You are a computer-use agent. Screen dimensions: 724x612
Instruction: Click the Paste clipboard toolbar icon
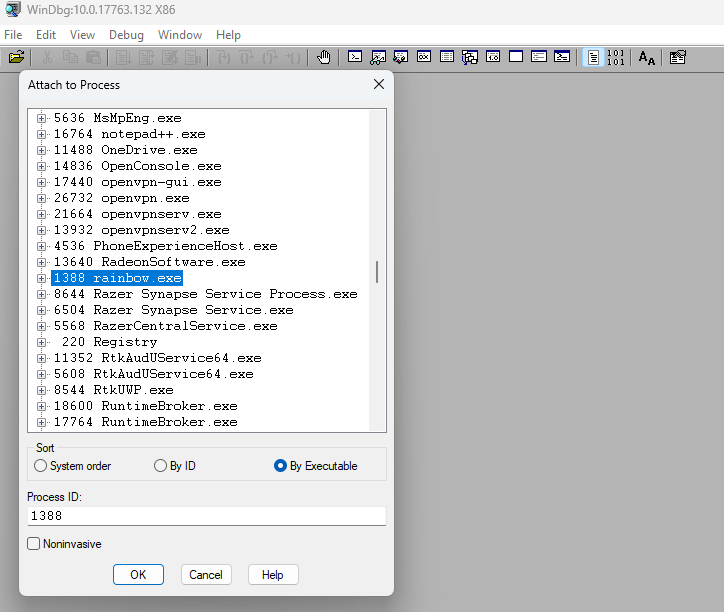[x=93, y=57]
